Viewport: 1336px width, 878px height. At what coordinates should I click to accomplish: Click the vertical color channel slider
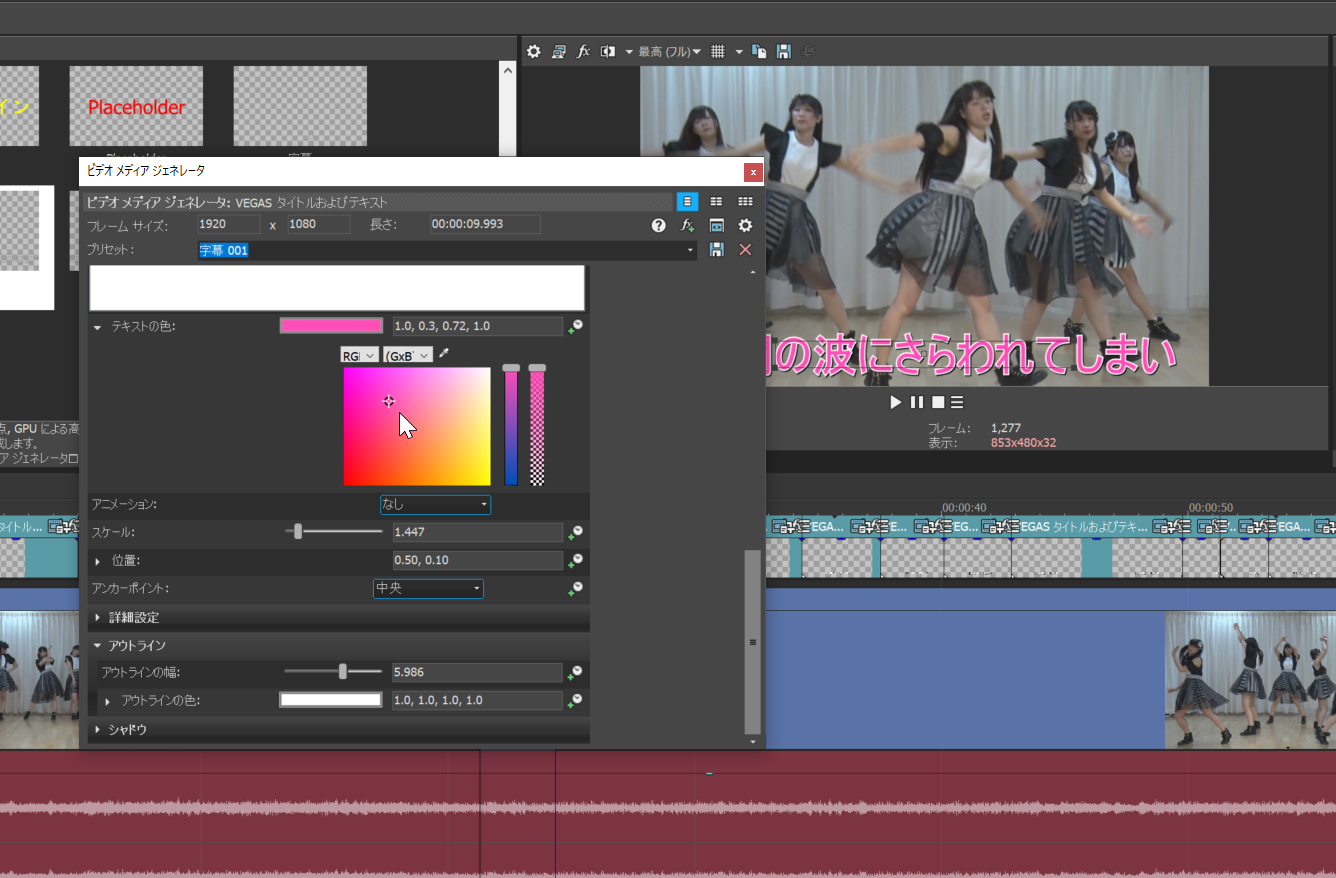click(511, 425)
